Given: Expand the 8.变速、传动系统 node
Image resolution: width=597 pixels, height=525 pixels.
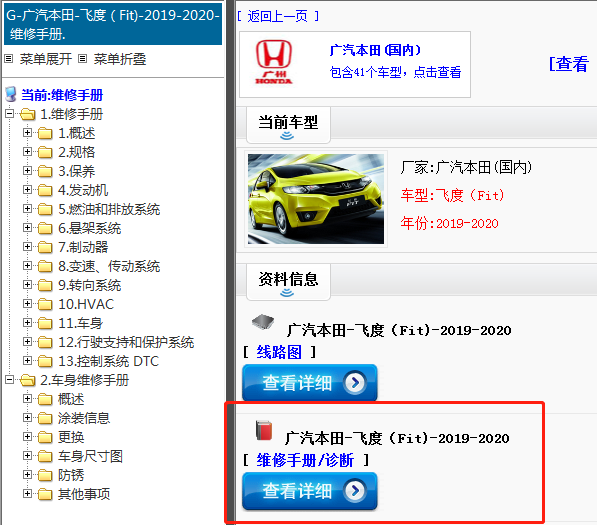Looking at the screenshot, I should [27, 265].
